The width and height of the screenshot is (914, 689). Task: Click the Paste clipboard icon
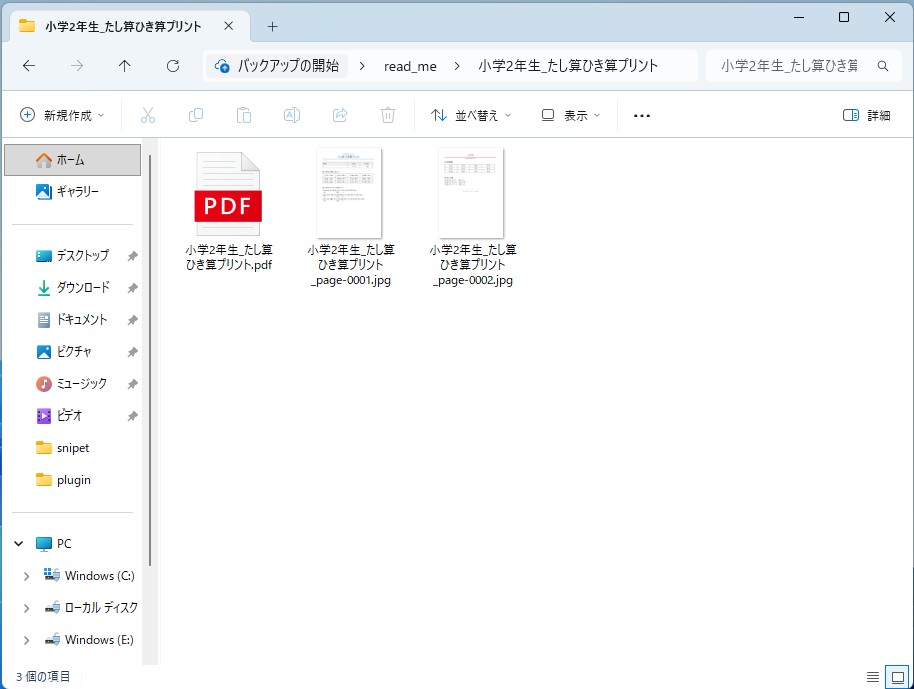pyautogui.click(x=244, y=115)
